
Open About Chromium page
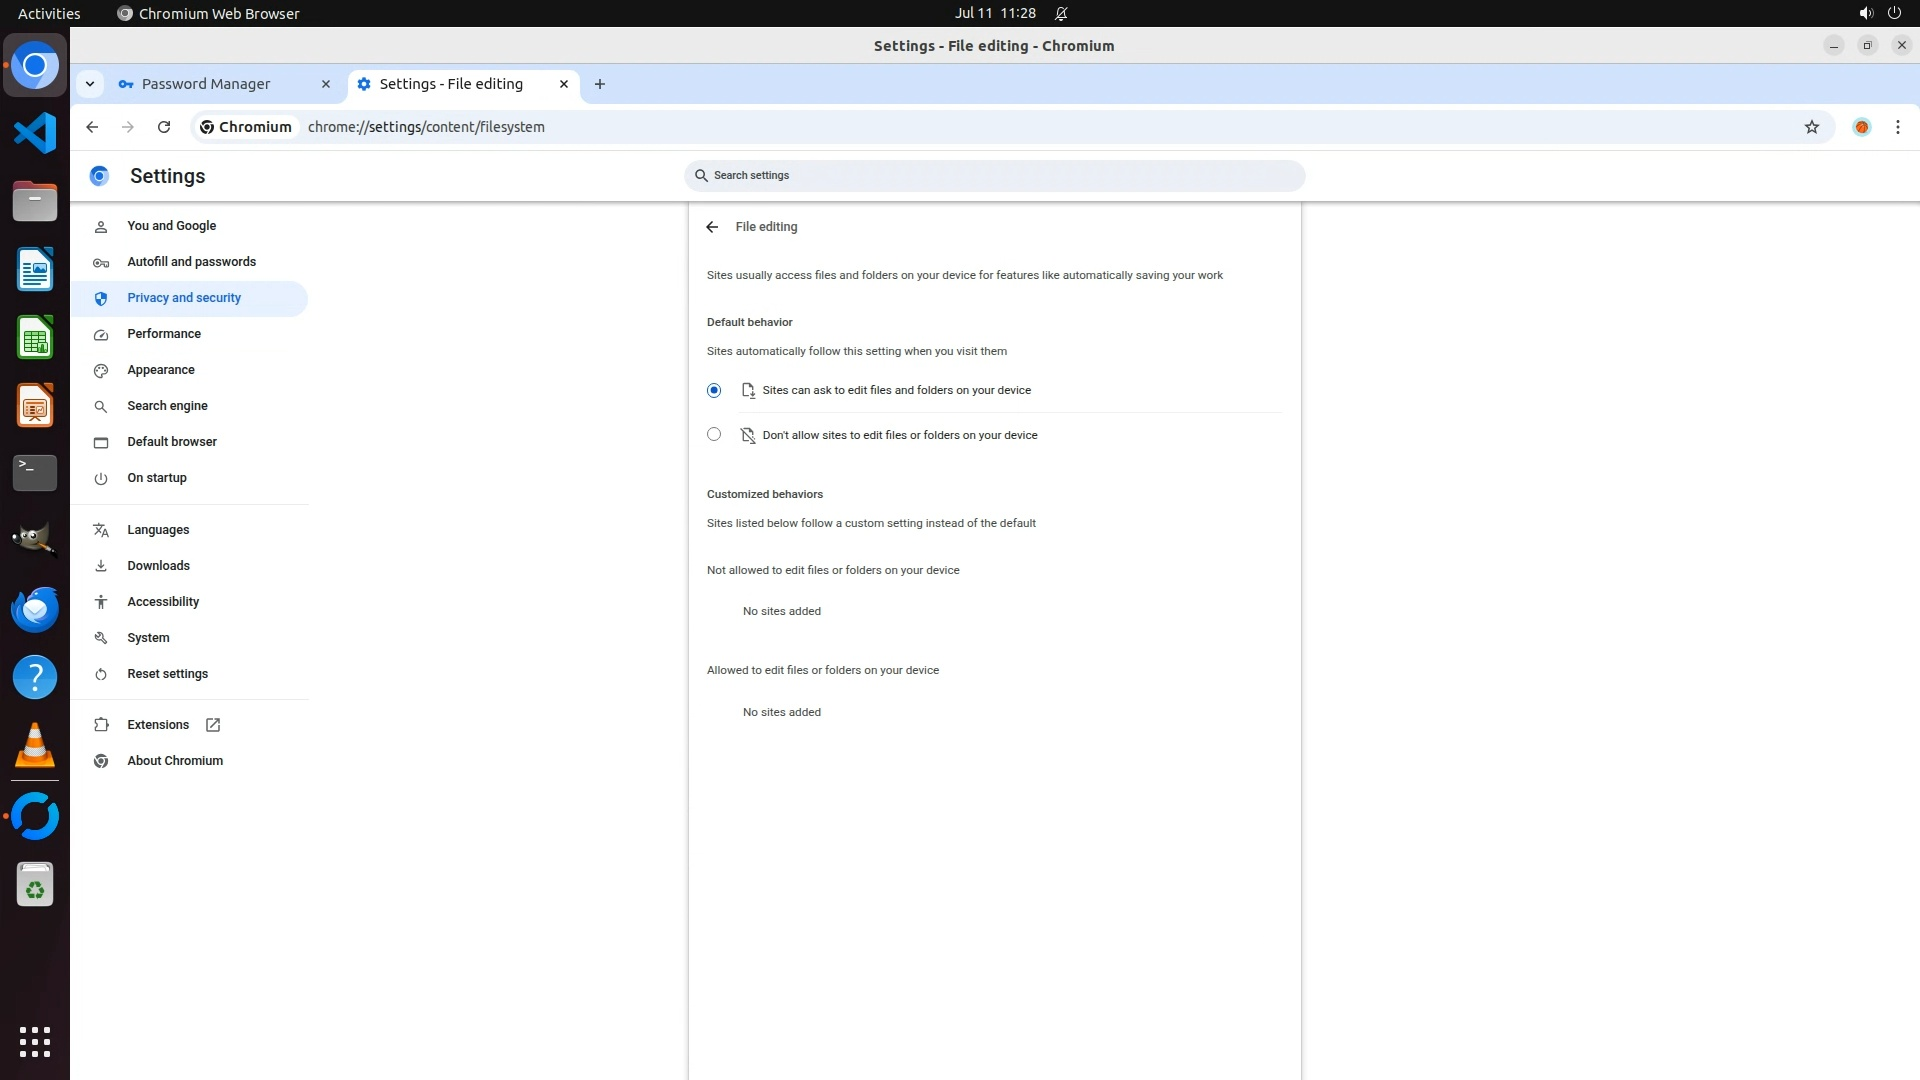(x=174, y=761)
